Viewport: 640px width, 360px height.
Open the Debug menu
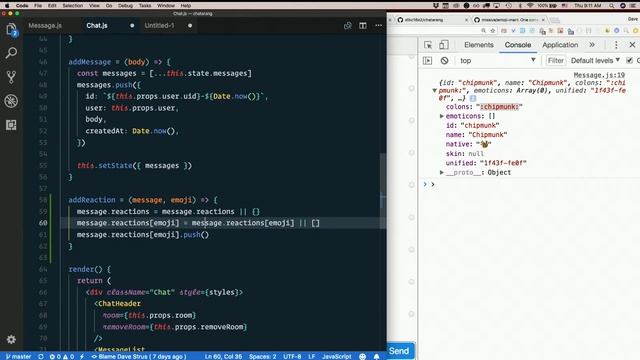click(125, 6)
